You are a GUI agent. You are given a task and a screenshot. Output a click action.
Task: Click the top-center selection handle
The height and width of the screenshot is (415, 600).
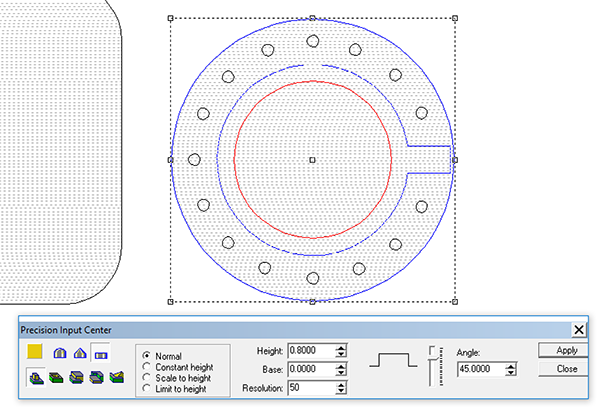(312, 18)
